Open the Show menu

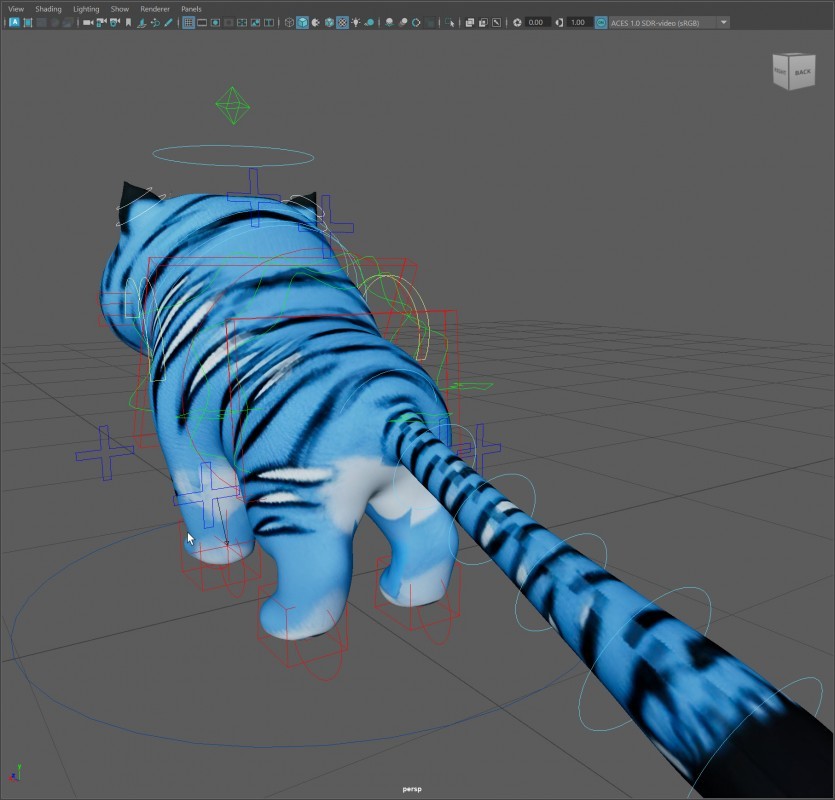(x=120, y=9)
